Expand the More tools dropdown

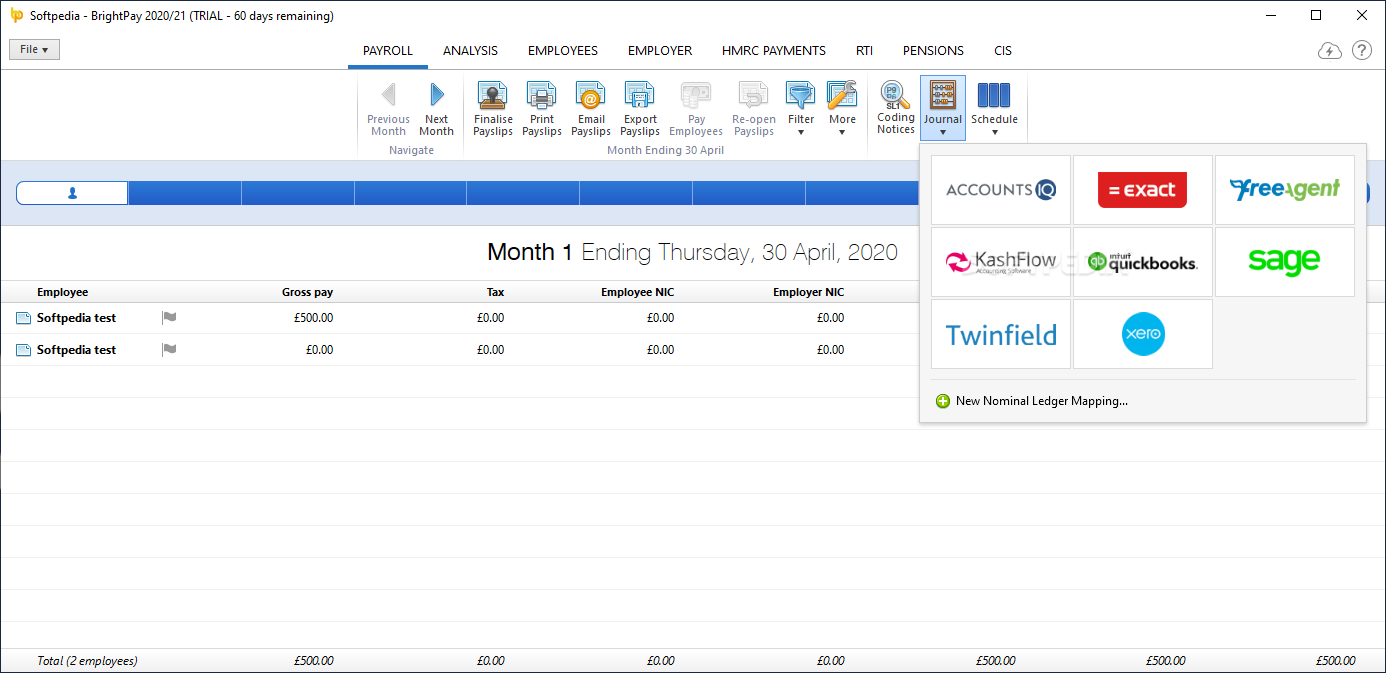click(x=842, y=109)
